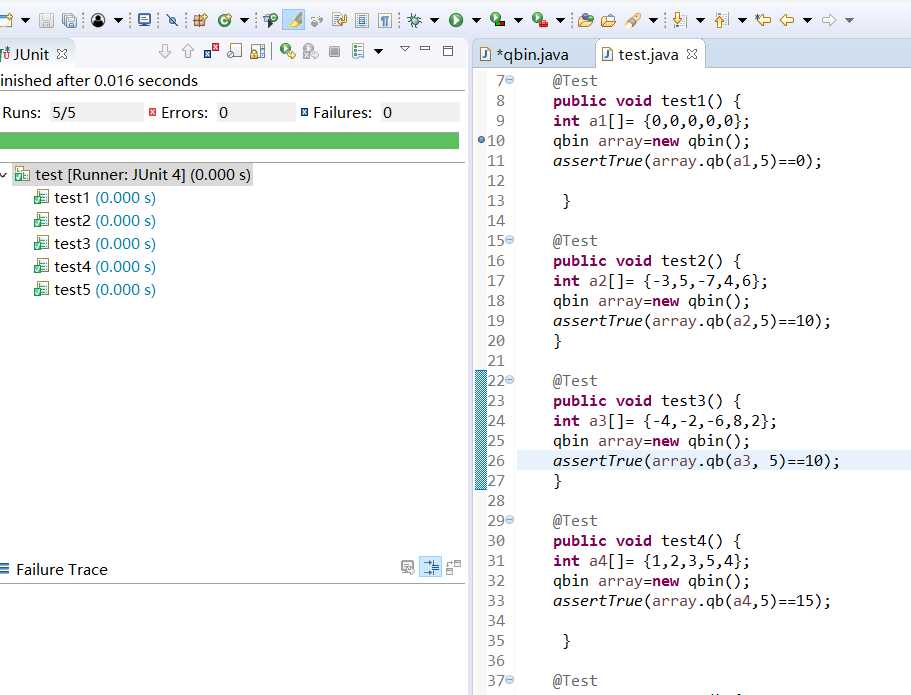Open the Debug dropdown arrow
This screenshot has width=911, height=695.
click(x=434, y=20)
